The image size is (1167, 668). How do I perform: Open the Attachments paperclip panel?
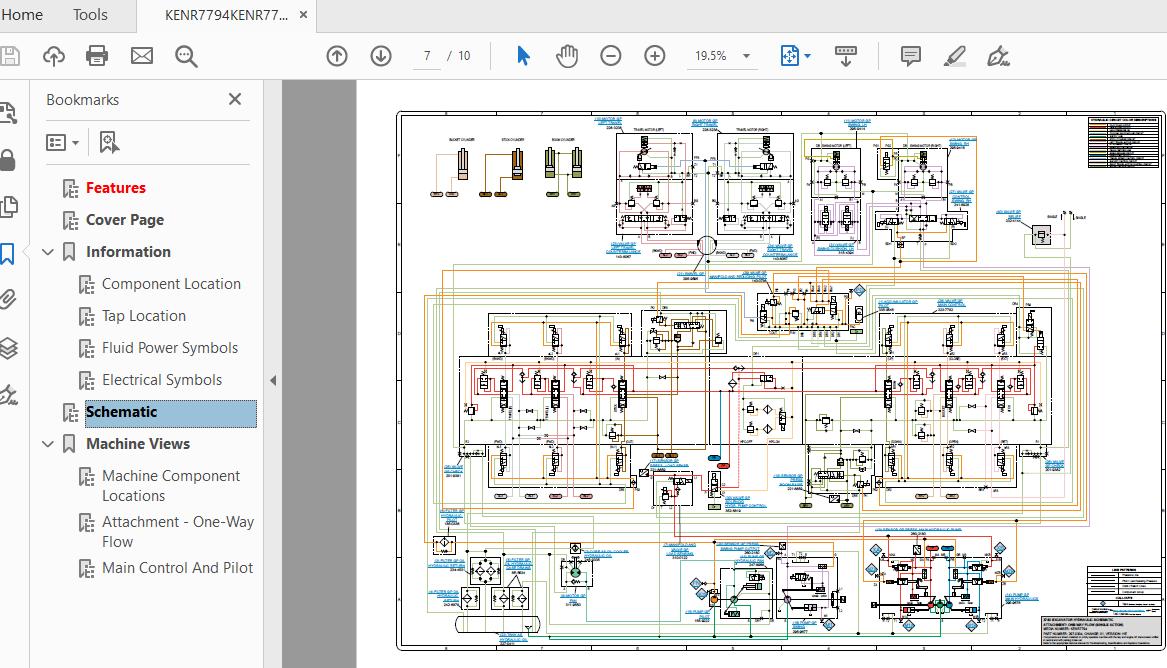coord(7,300)
